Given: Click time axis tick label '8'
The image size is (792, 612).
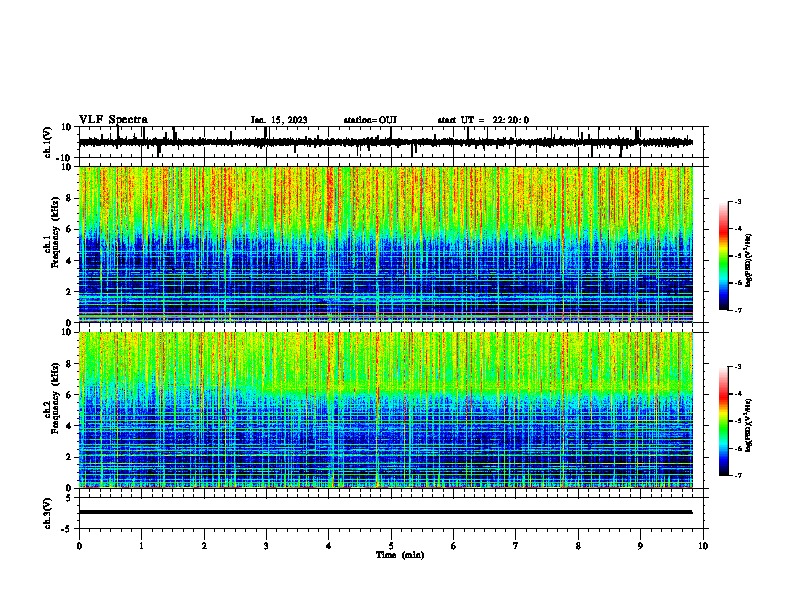Looking at the screenshot, I should [578, 546].
